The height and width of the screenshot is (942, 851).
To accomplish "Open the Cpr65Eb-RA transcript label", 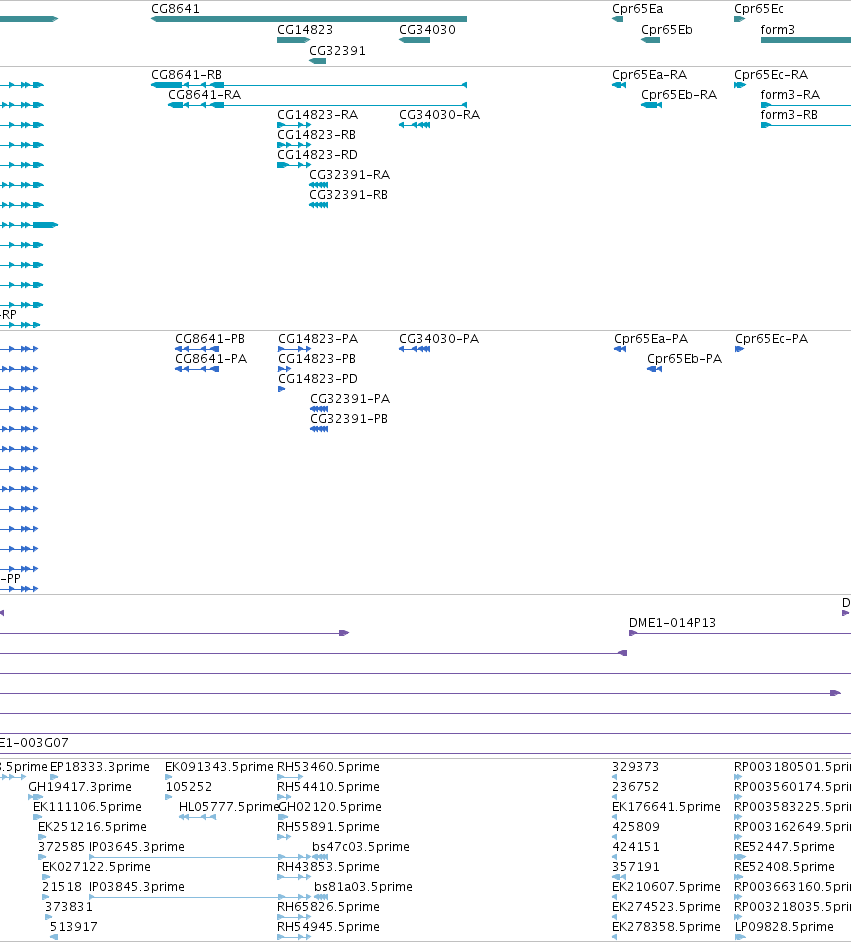I will click(679, 95).
